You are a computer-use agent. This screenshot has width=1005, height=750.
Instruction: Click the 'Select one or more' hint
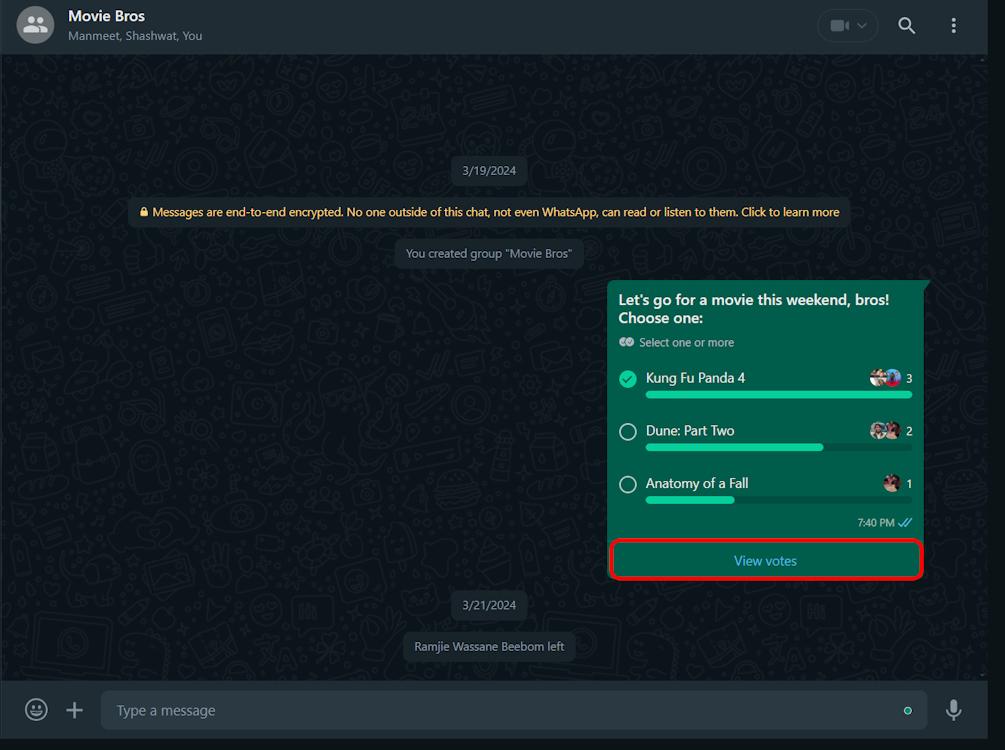pyautogui.click(x=686, y=342)
